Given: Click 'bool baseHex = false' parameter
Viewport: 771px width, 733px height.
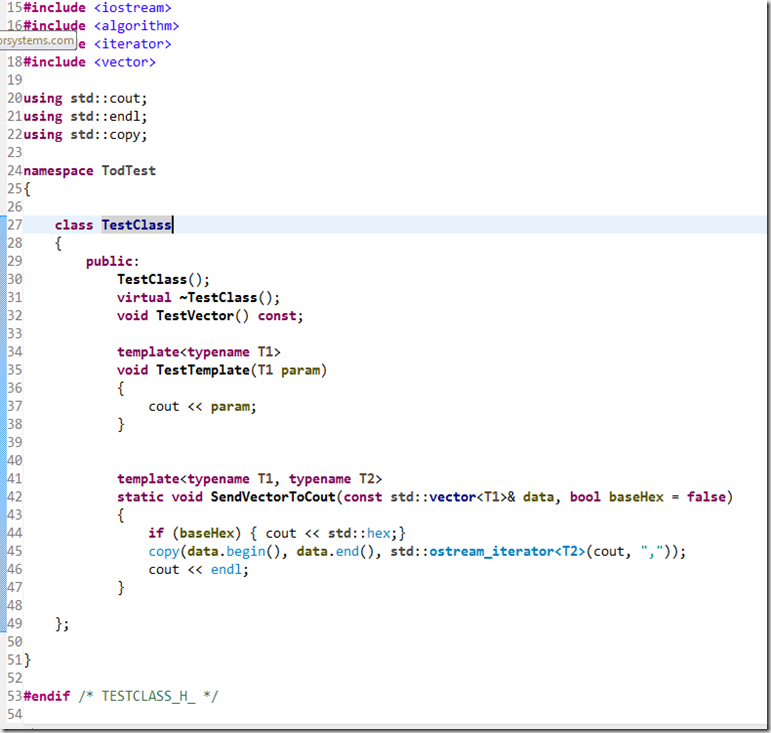Looking at the screenshot, I should click(648, 497).
